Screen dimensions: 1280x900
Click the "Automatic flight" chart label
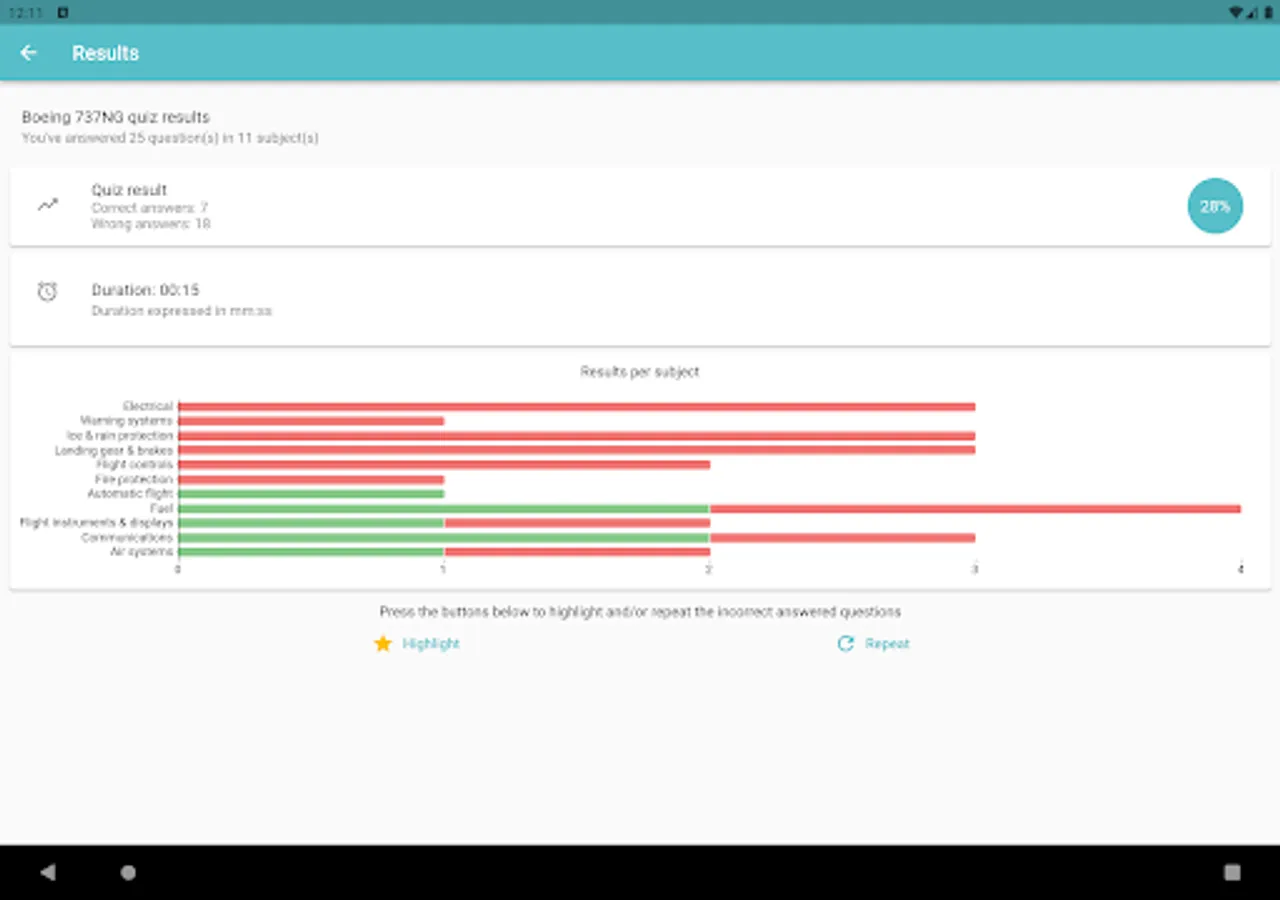[130, 494]
